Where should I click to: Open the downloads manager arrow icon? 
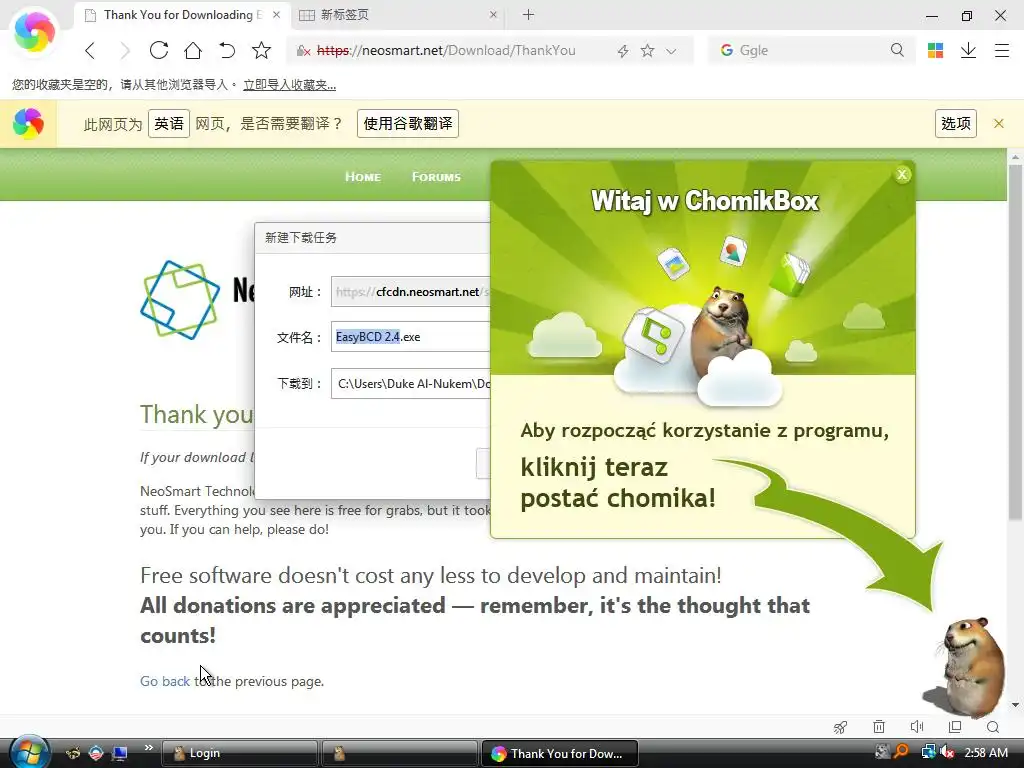pos(968,50)
